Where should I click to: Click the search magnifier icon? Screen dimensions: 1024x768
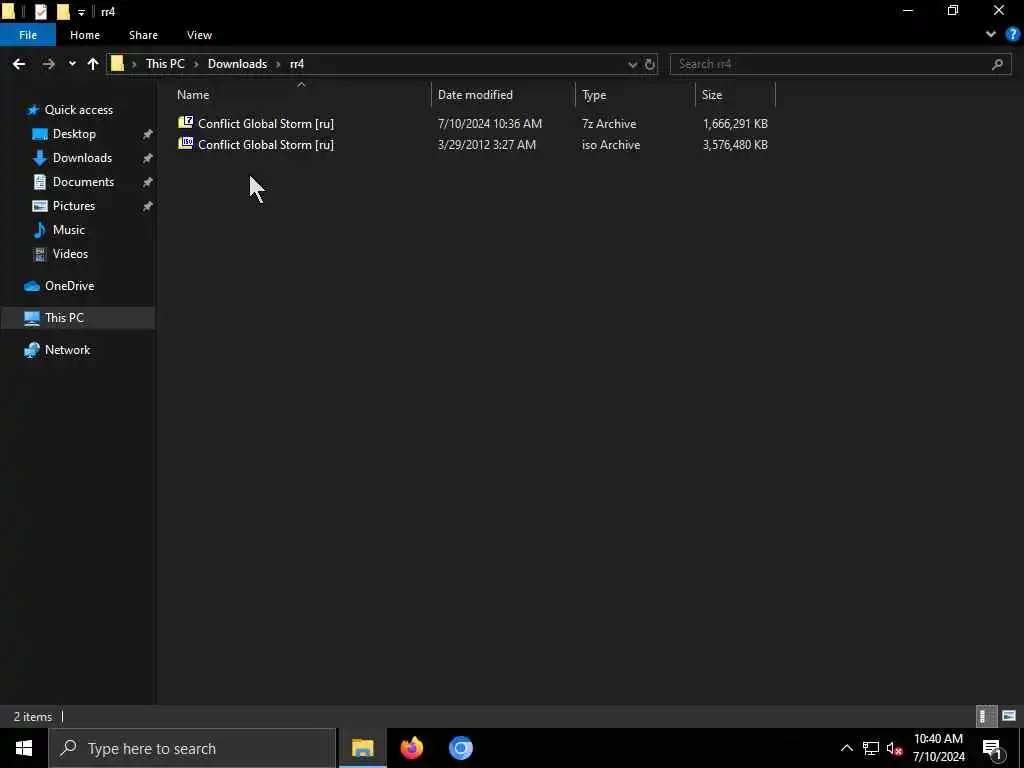pos(997,64)
